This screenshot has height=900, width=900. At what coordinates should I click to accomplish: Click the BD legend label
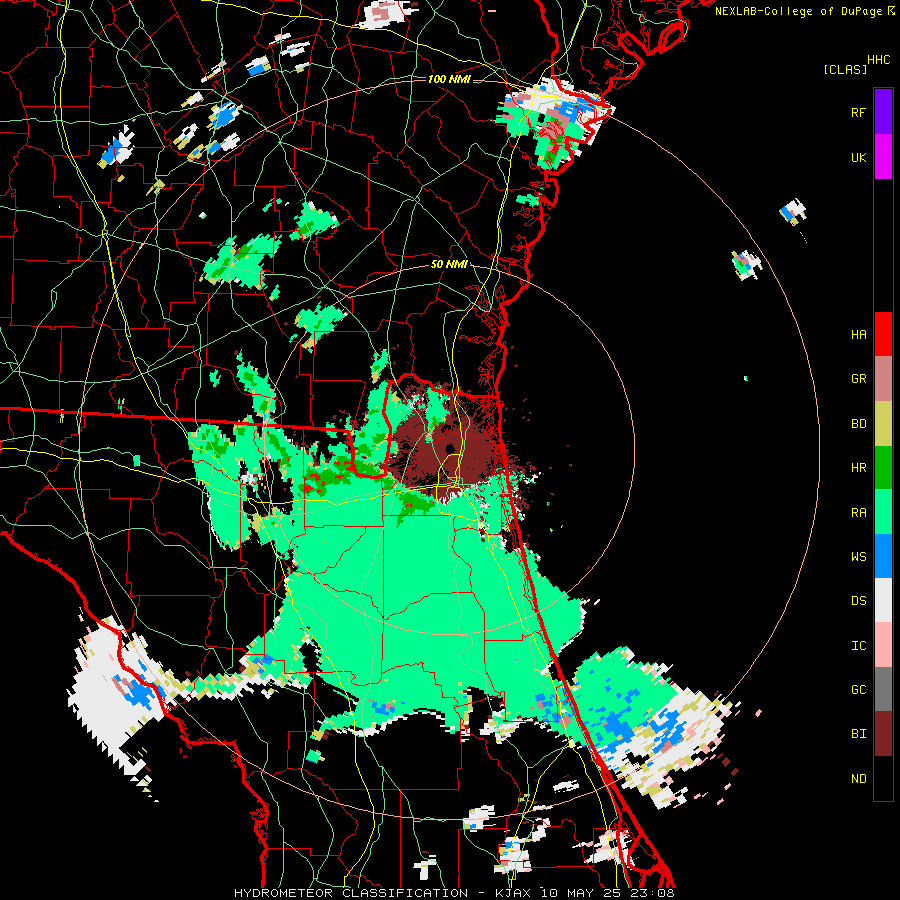(858, 424)
